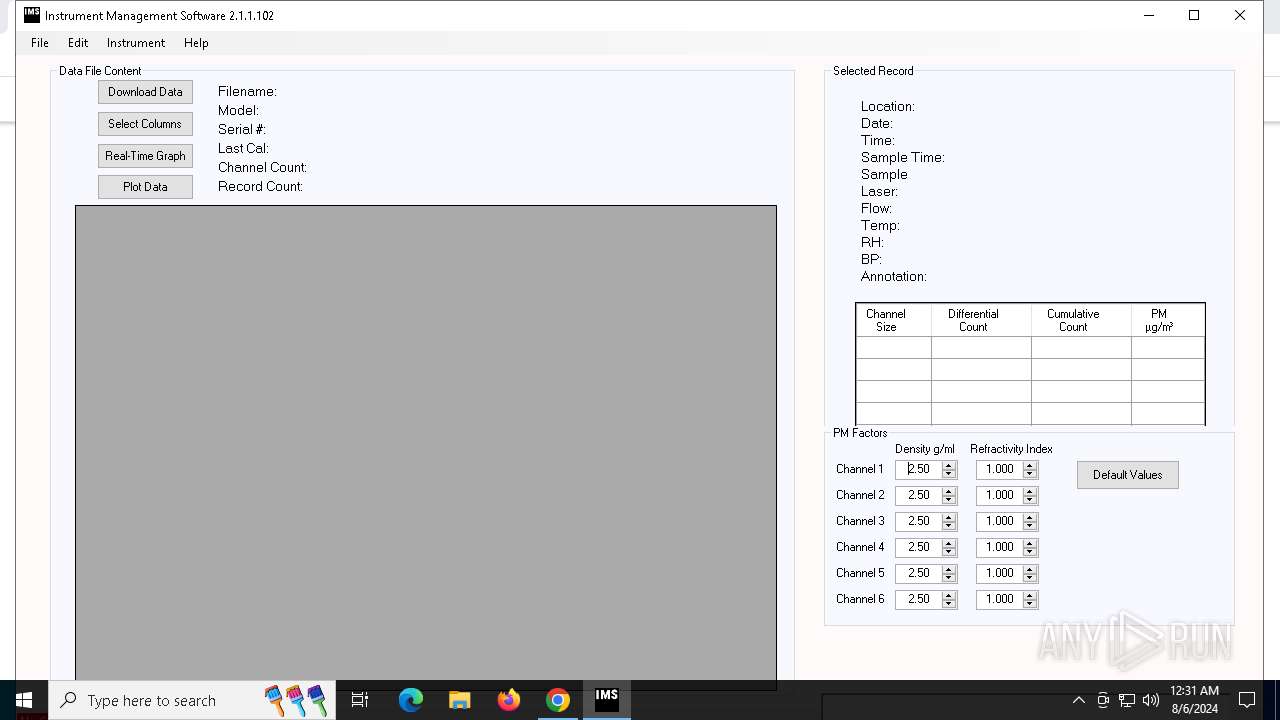The height and width of the screenshot is (720, 1280).
Task: Increase Channel 2 density with up arrow
Action: point(949,491)
